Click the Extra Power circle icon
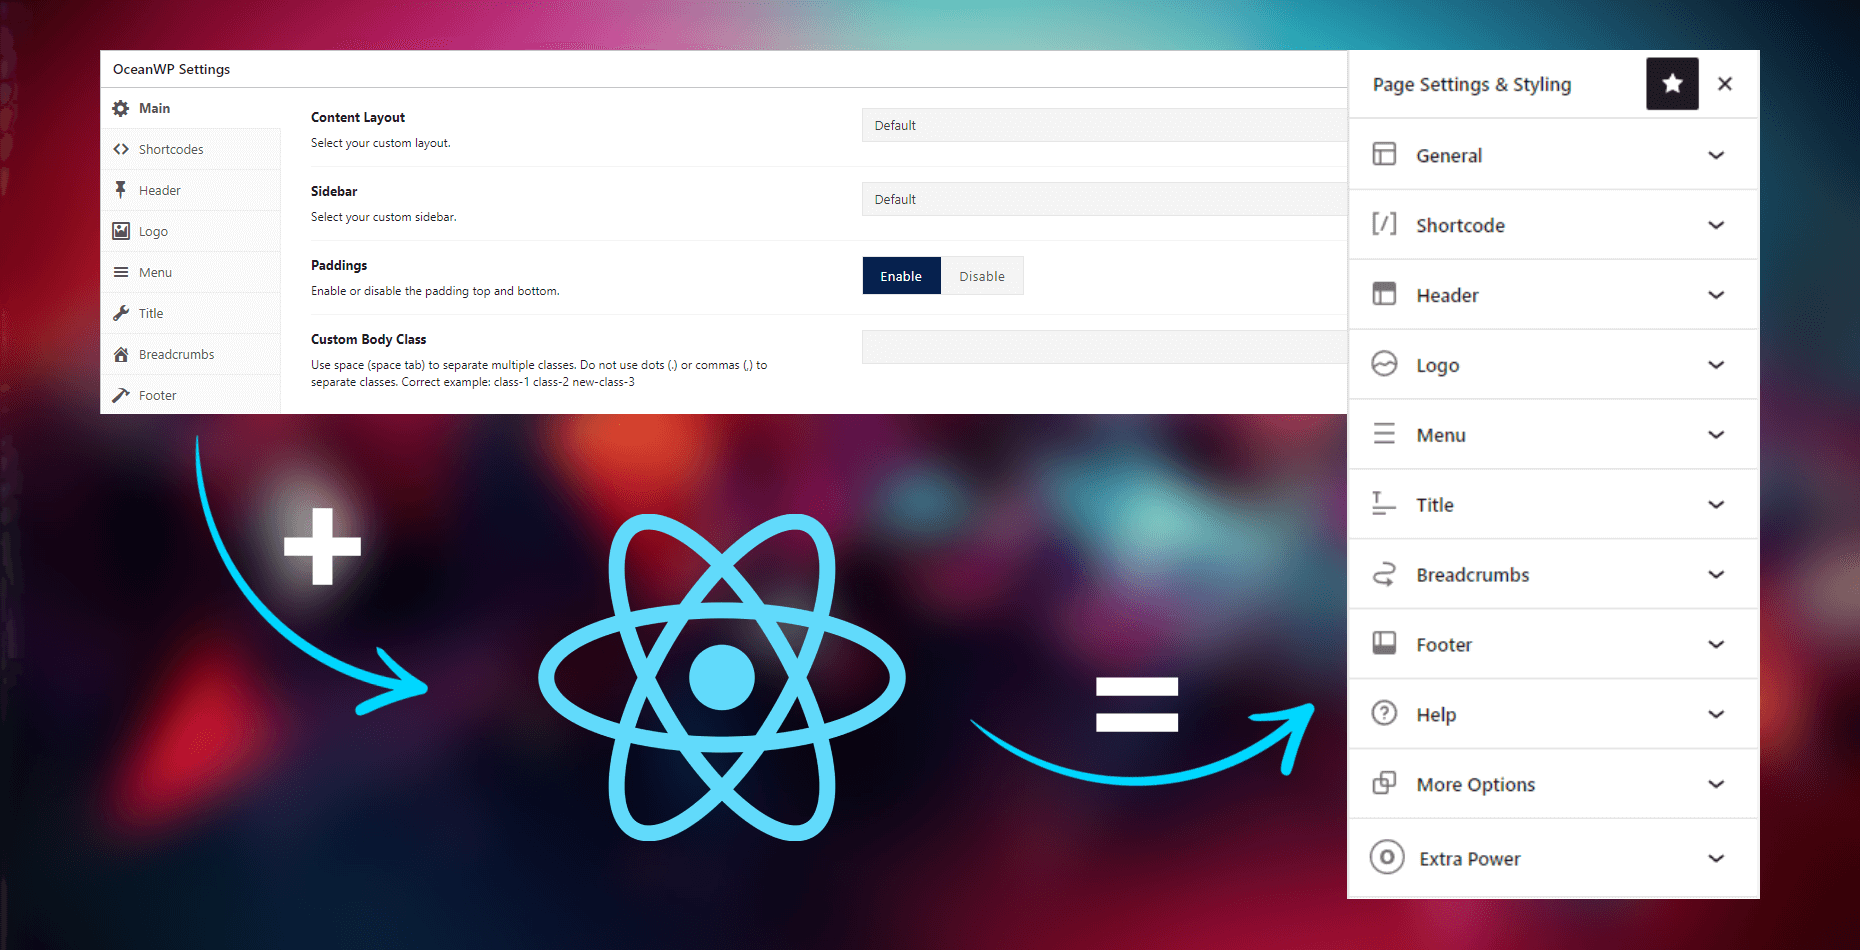This screenshot has height=950, width=1860. point(1387,857)
